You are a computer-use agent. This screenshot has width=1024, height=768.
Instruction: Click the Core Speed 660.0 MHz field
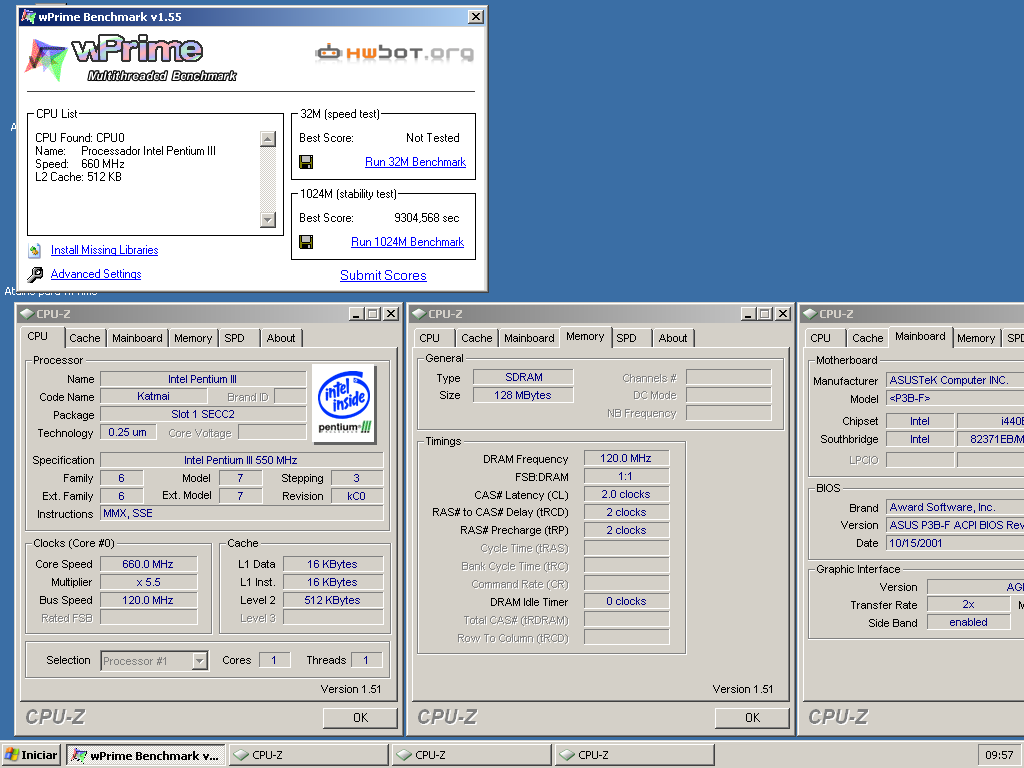point(148,564)
